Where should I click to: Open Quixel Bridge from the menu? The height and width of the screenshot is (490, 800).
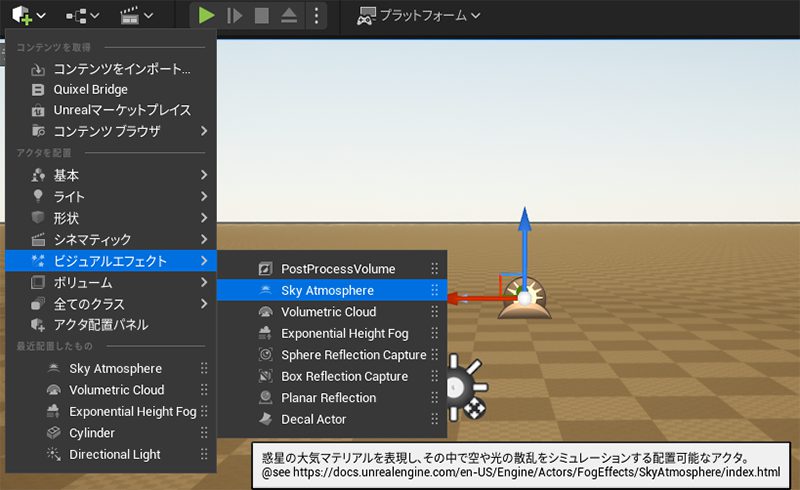[x=90, y=89]
